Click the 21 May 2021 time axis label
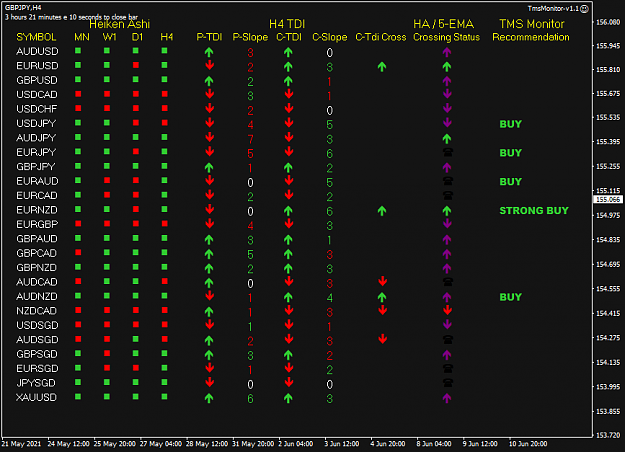Image resolution: width=625 pixels, height=452 pixels. (22, 444)
